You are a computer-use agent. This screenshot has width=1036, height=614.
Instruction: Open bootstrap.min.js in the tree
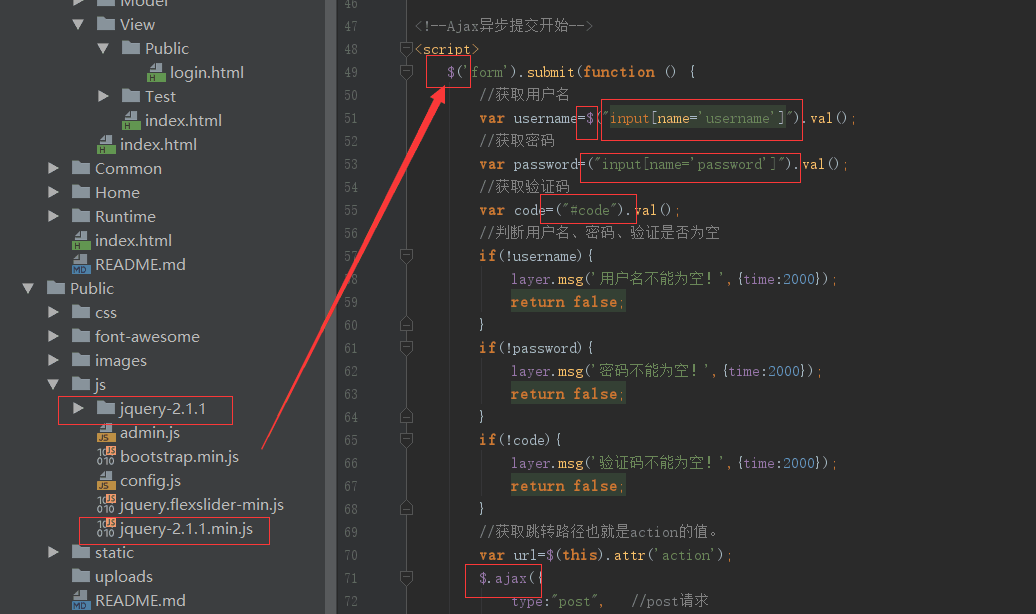[179, 457]
